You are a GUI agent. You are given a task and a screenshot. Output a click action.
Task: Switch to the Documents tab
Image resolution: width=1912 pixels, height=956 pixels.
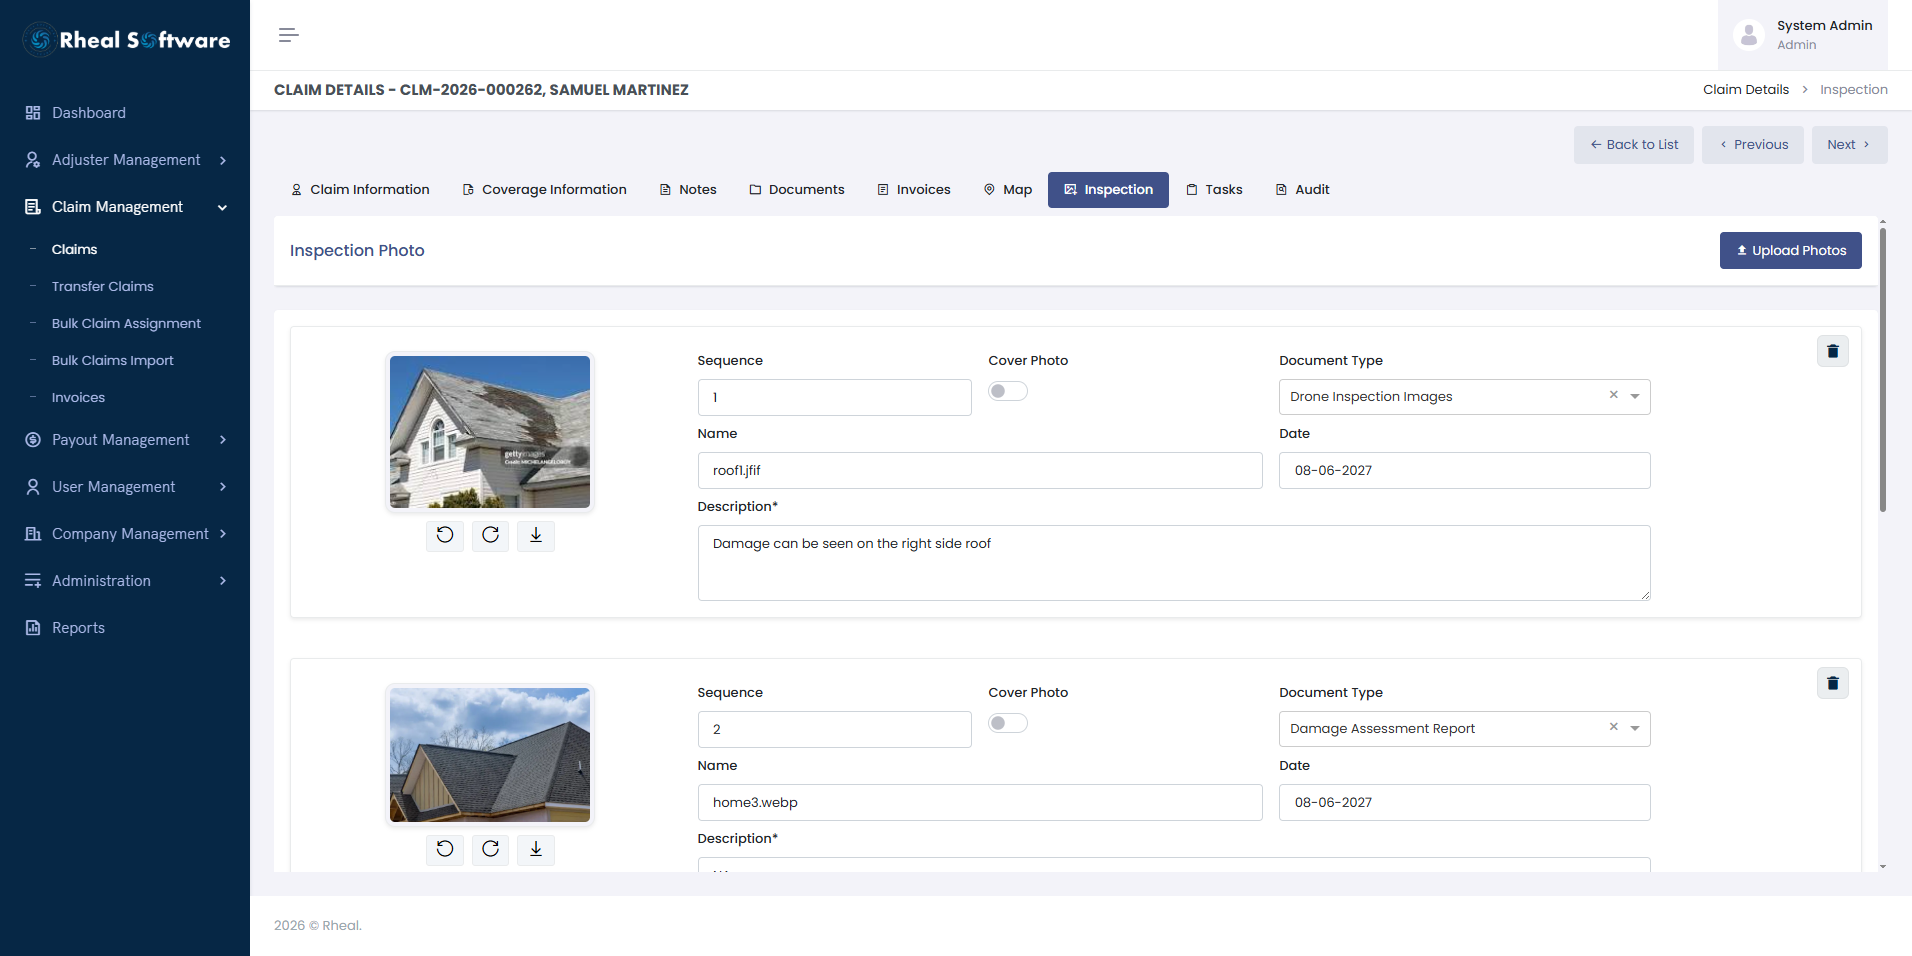coord(797,190)
